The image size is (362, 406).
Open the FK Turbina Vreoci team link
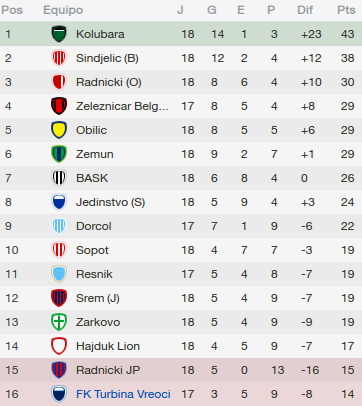click(x=123, y=394)
